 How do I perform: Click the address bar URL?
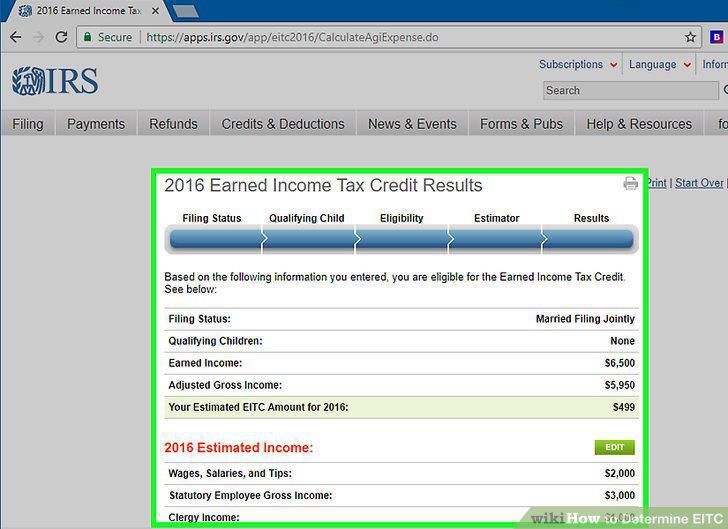click(292, 37)
